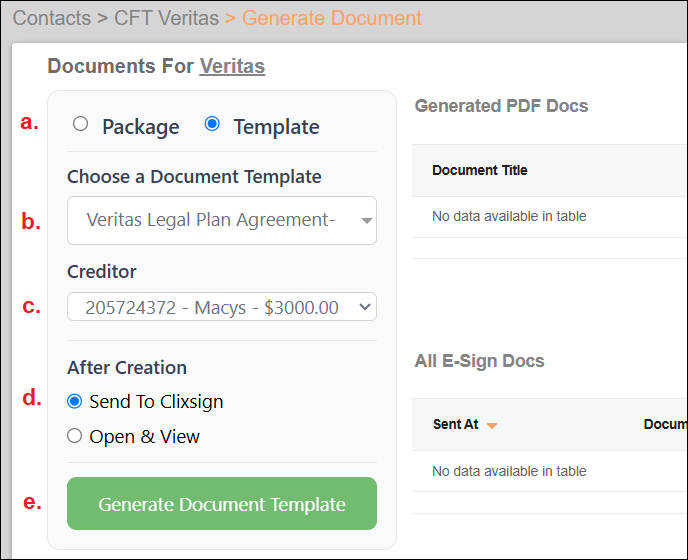
Task: Open the Creditor dropdown showing Macys
Action: [222, 307]
